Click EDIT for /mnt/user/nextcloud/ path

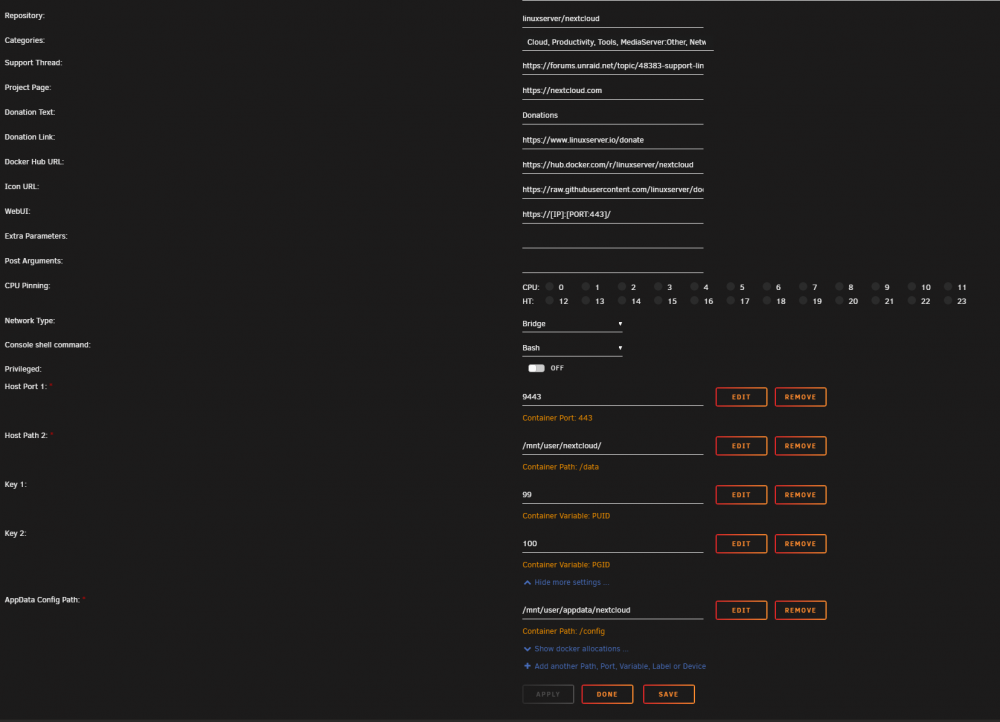[x=741, y=446]
